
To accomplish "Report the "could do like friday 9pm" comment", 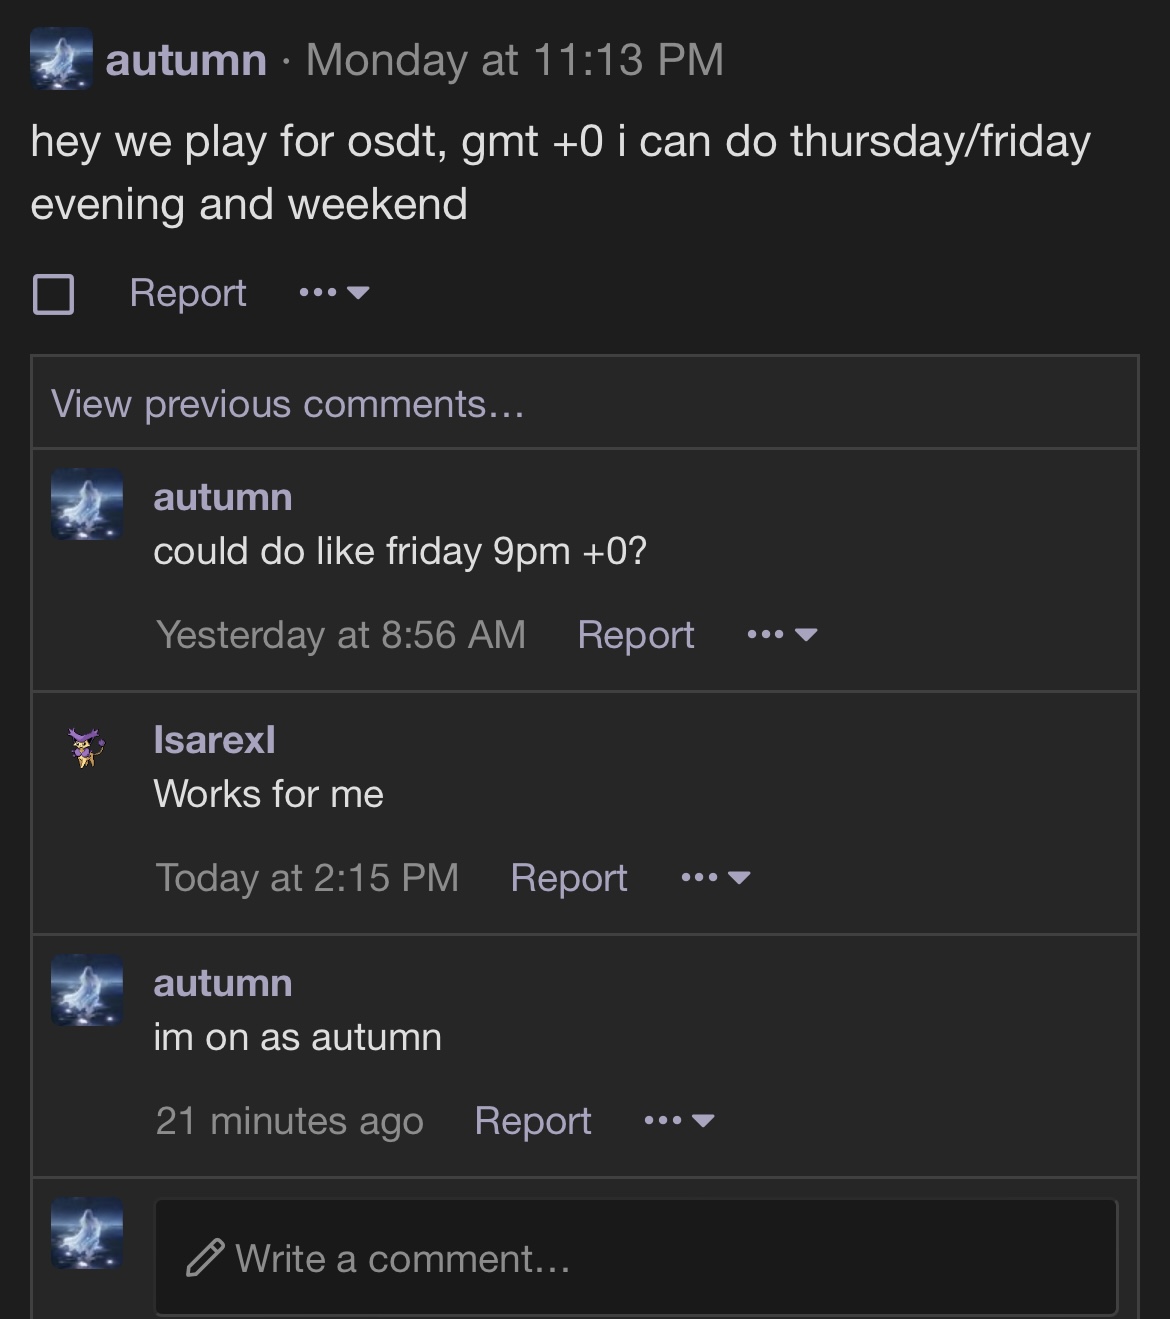I will coord(635,635).
